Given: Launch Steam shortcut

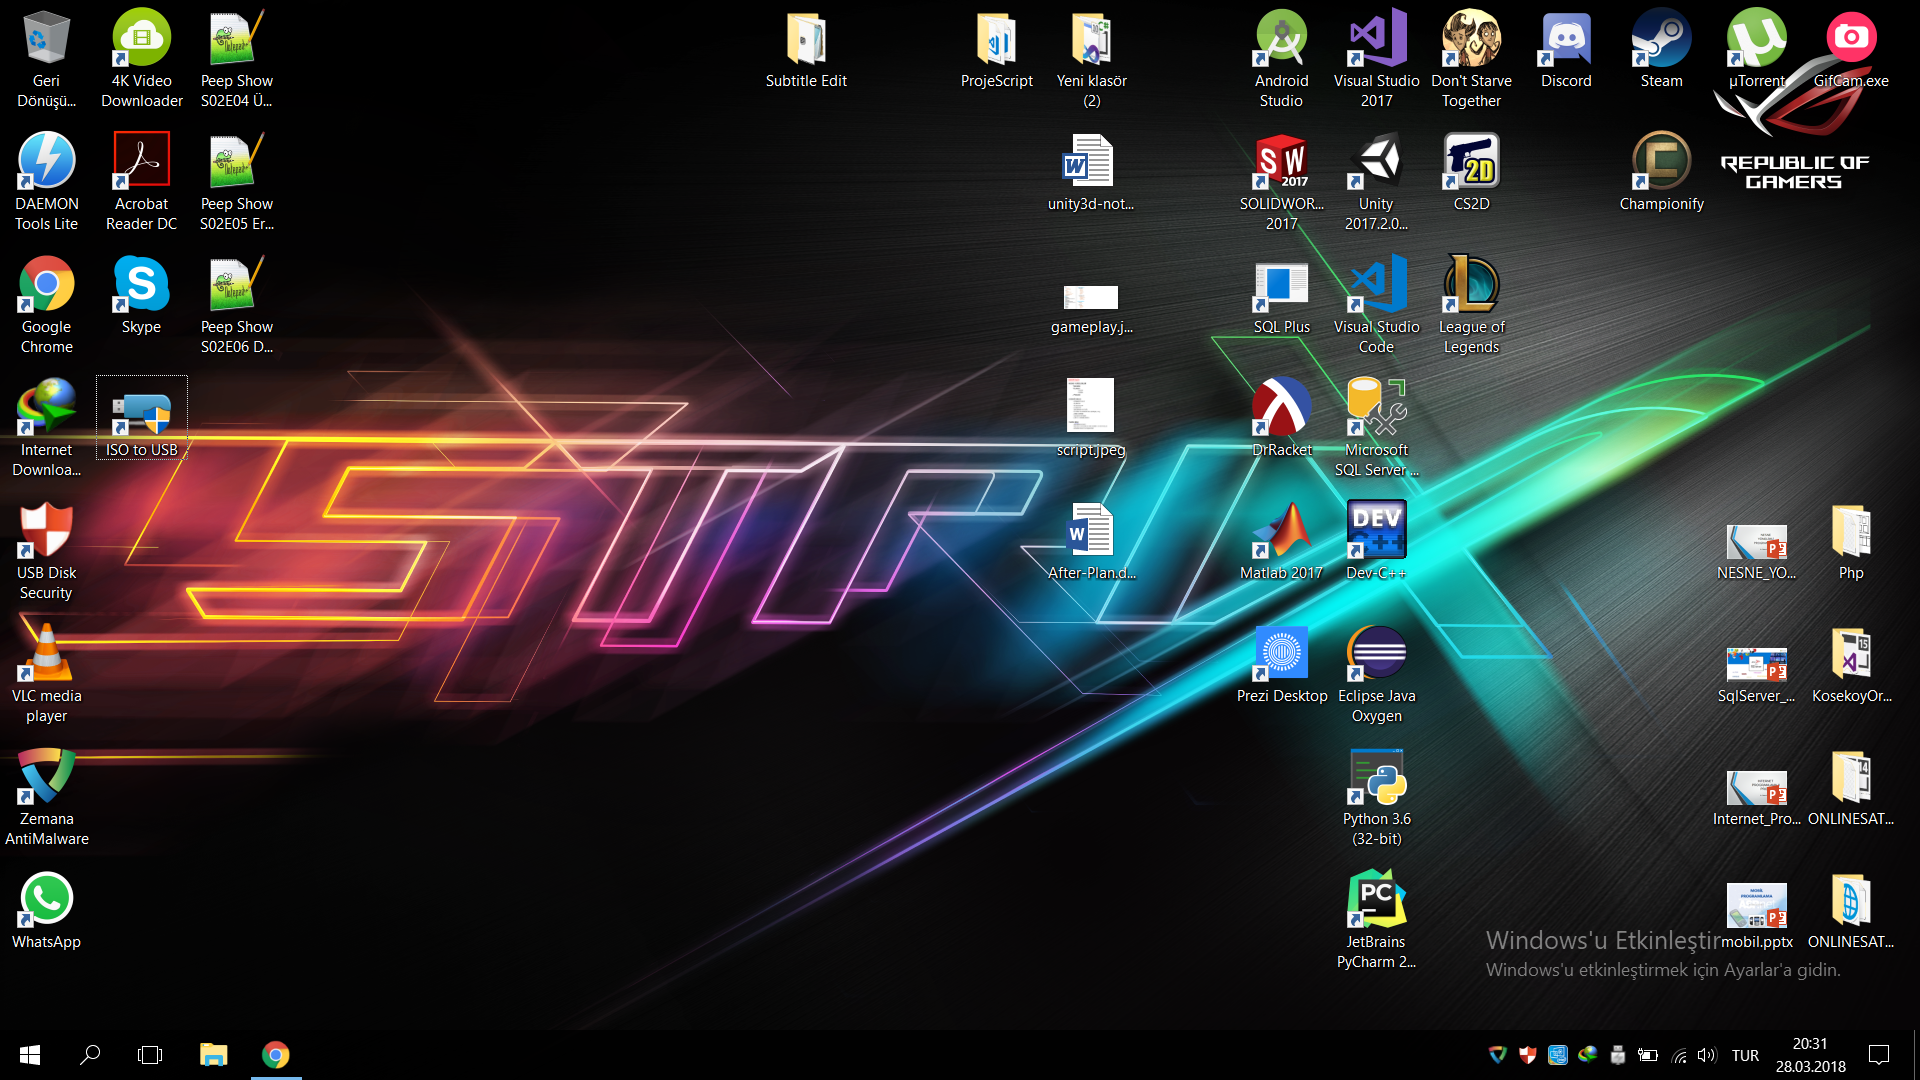Looking at the screenshot, I should tap(1661, 49).
